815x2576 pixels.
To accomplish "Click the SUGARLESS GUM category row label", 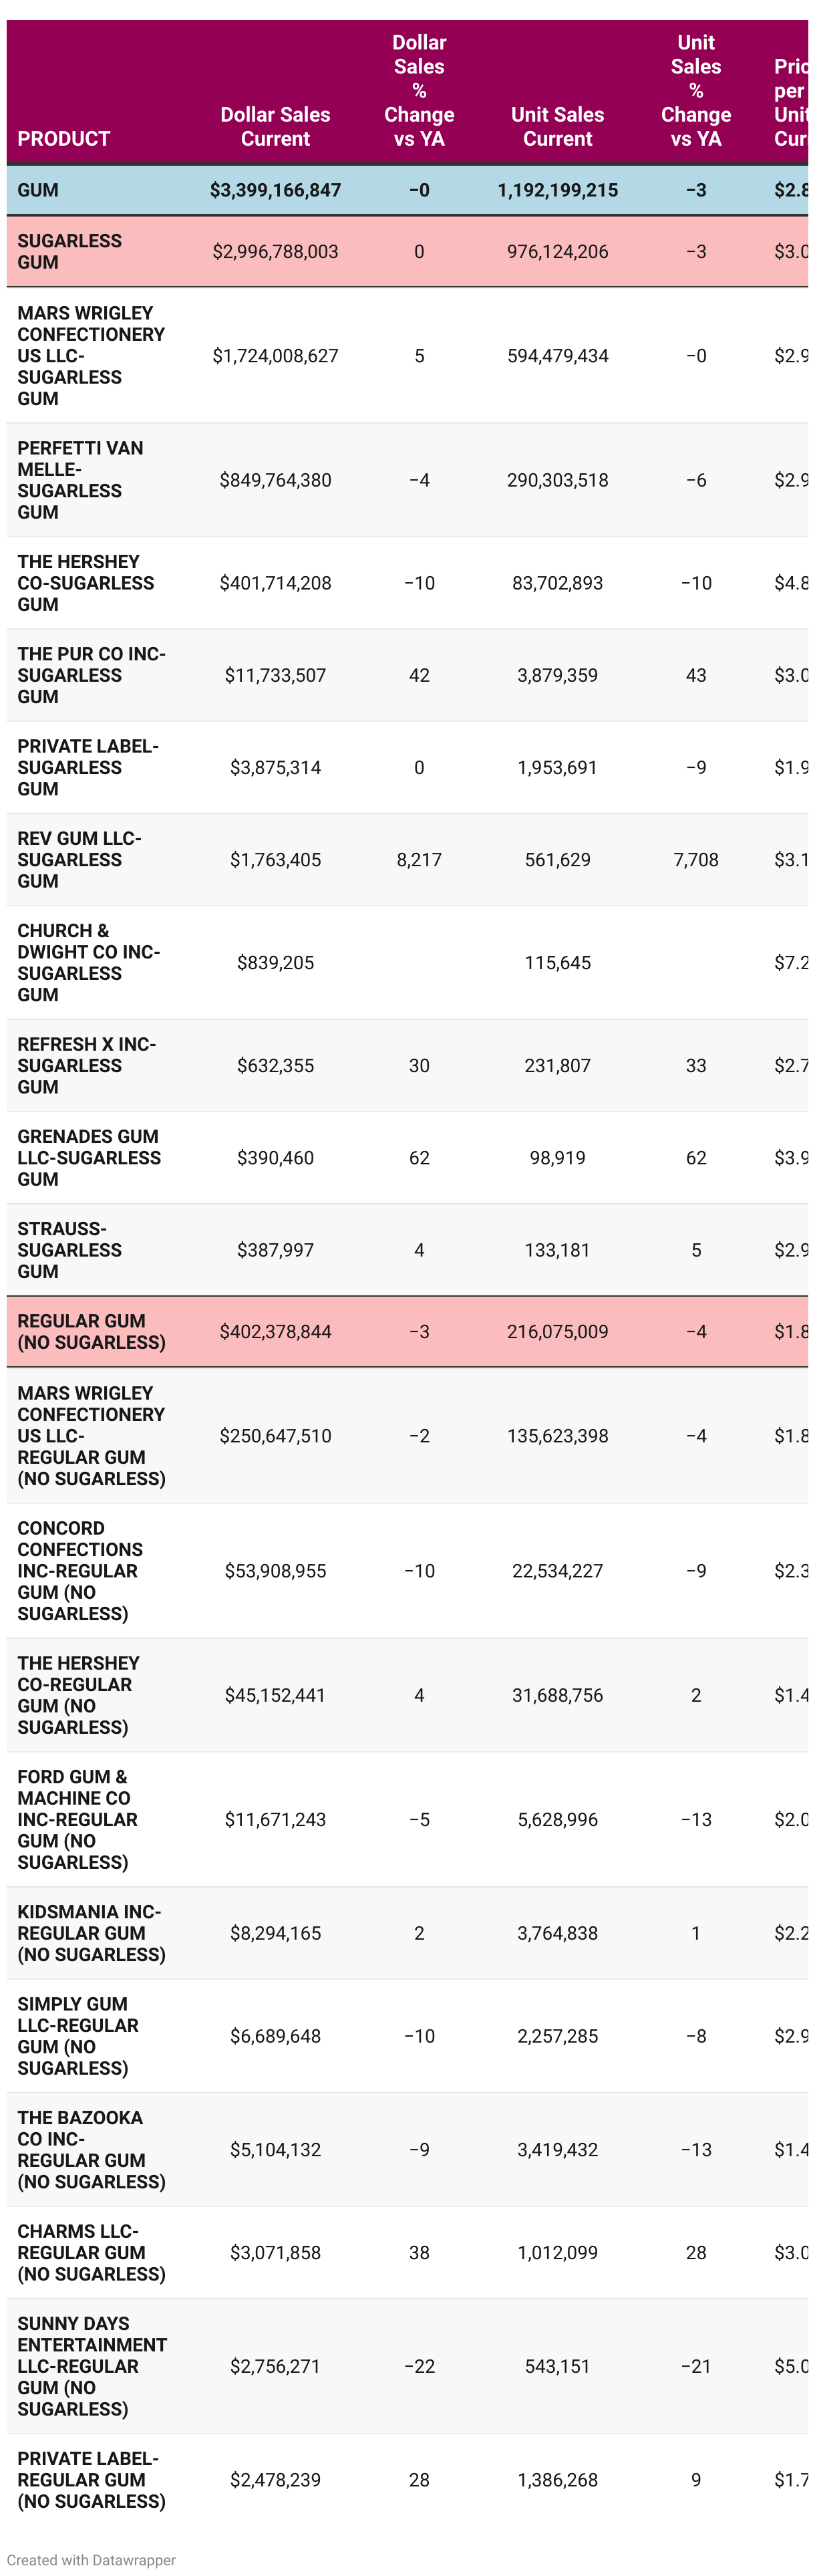I will tap(69, 251).
